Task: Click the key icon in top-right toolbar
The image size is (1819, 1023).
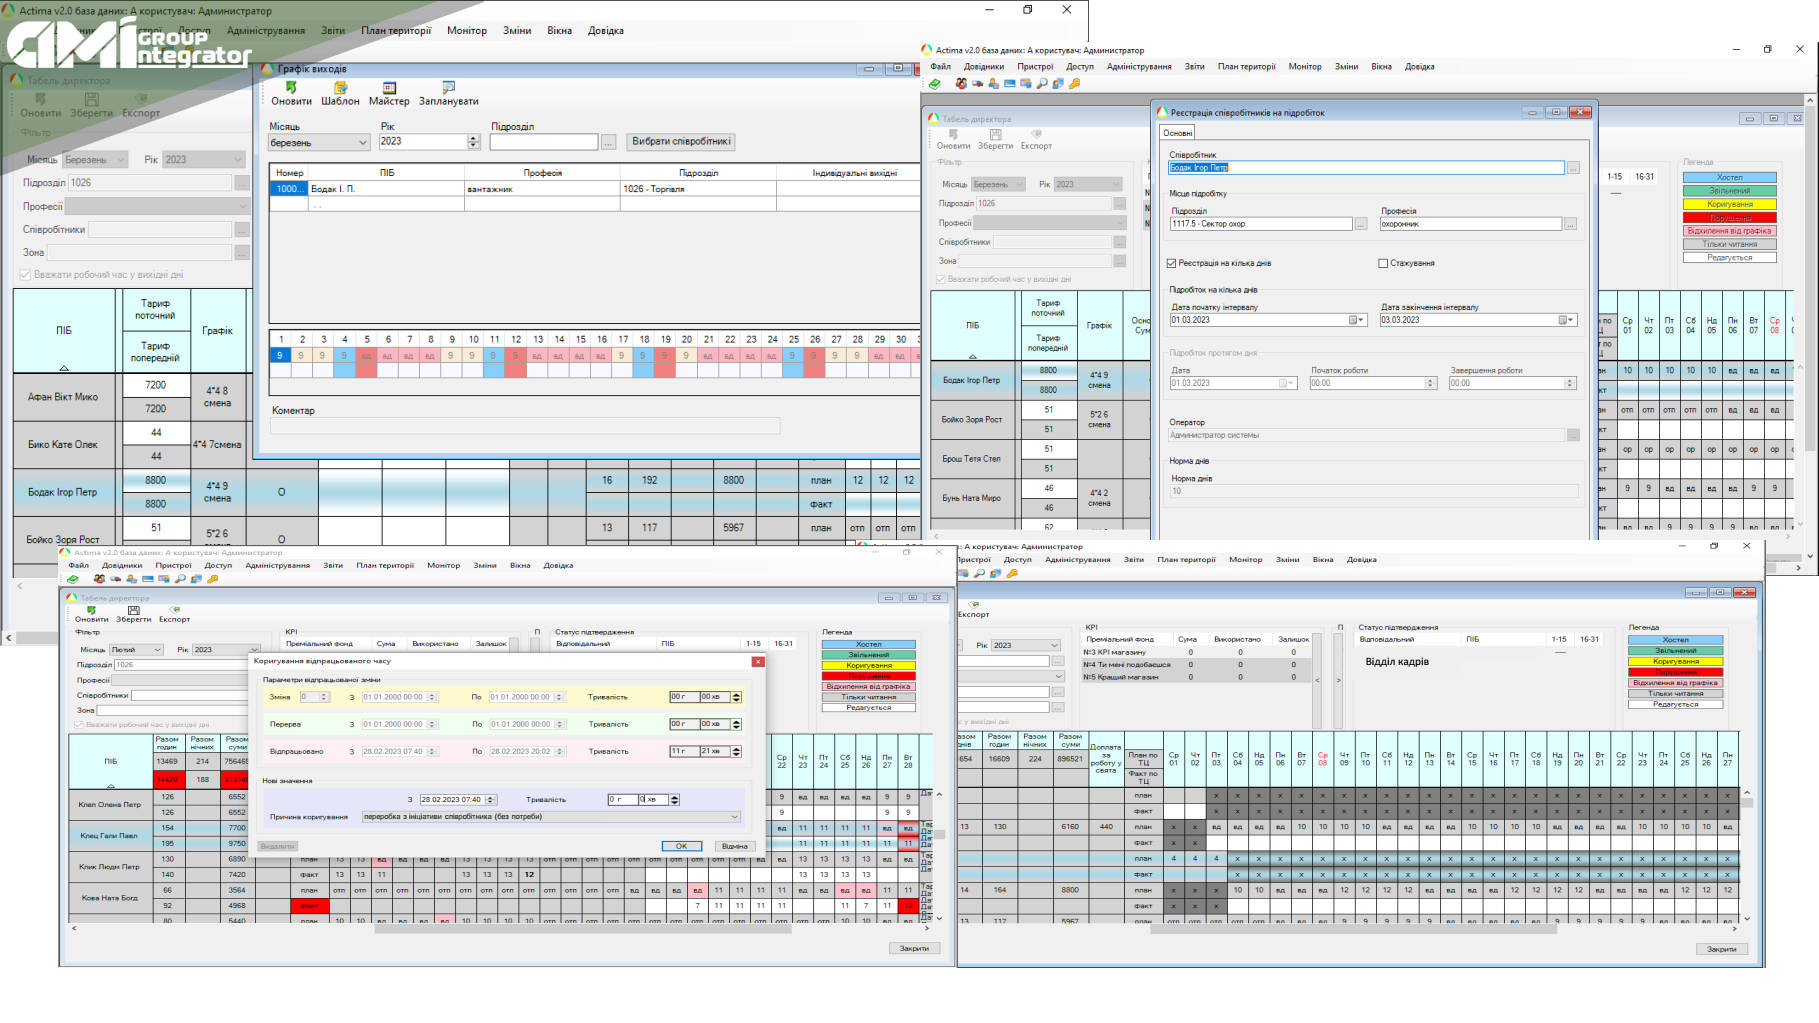Action: (1075, 84)
